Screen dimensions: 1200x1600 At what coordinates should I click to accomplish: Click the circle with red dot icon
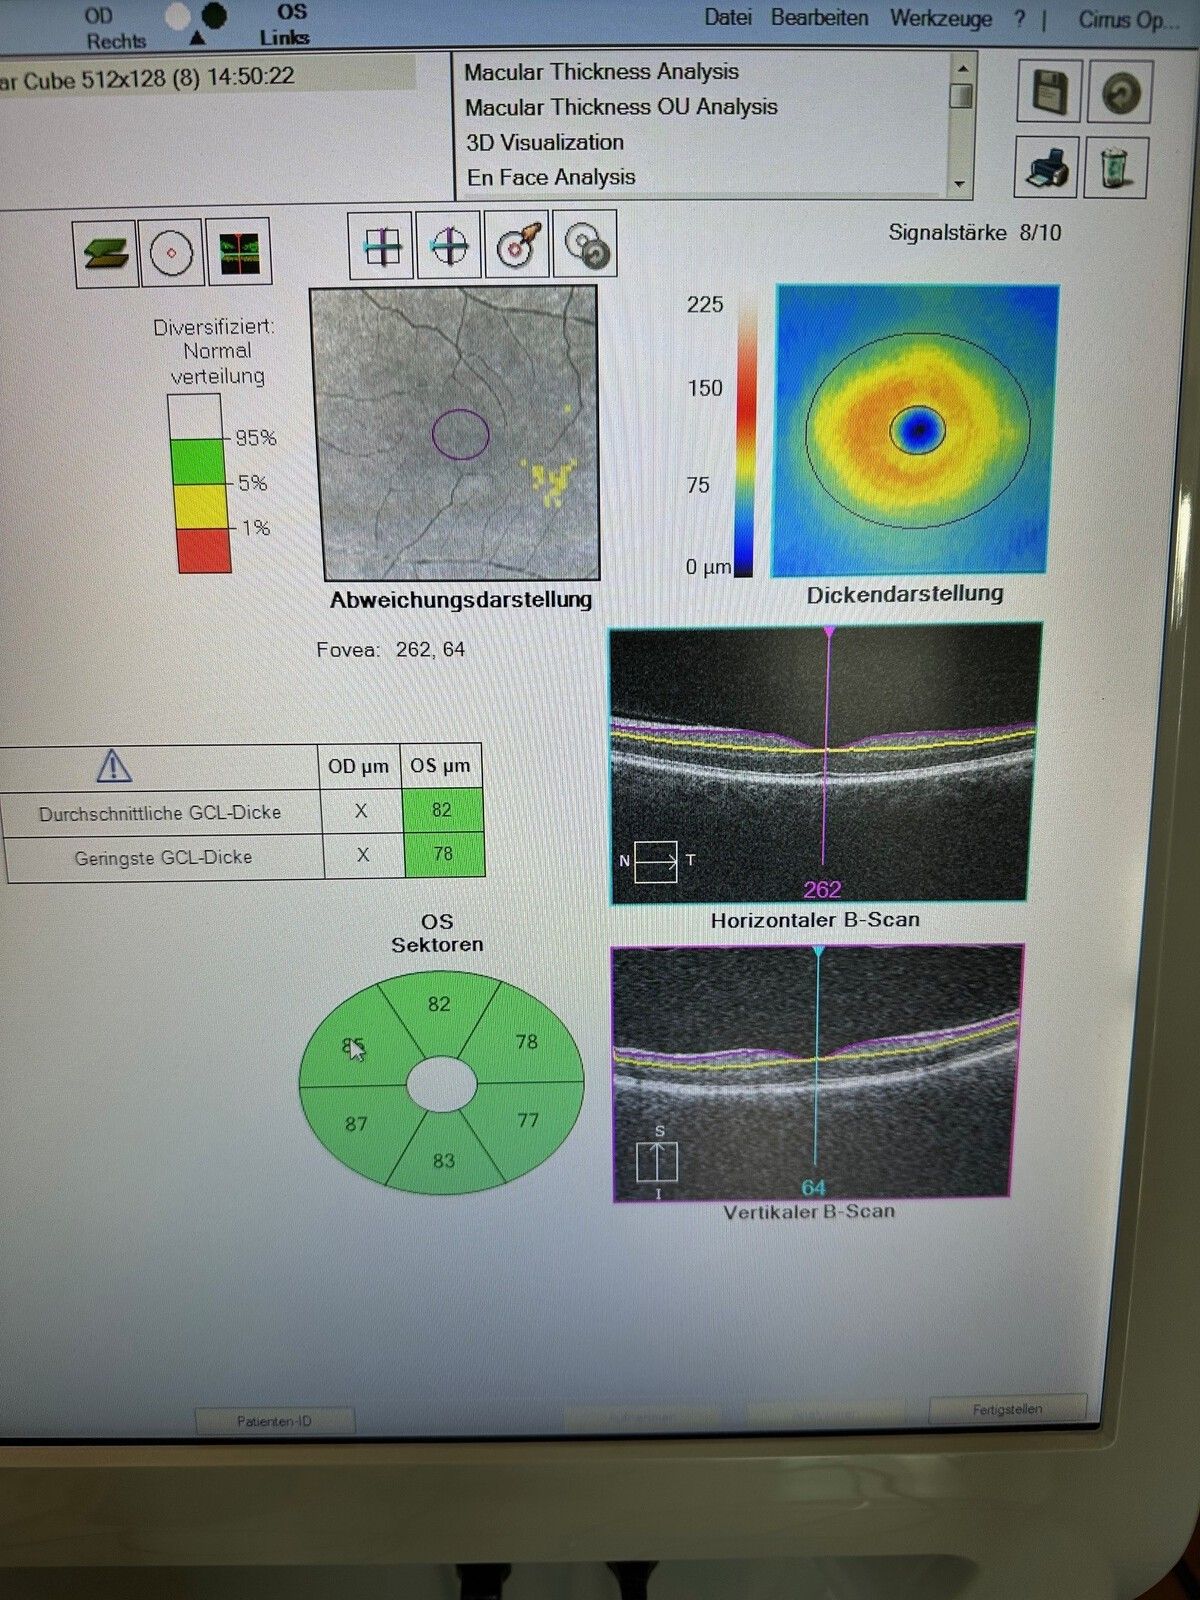171,252
